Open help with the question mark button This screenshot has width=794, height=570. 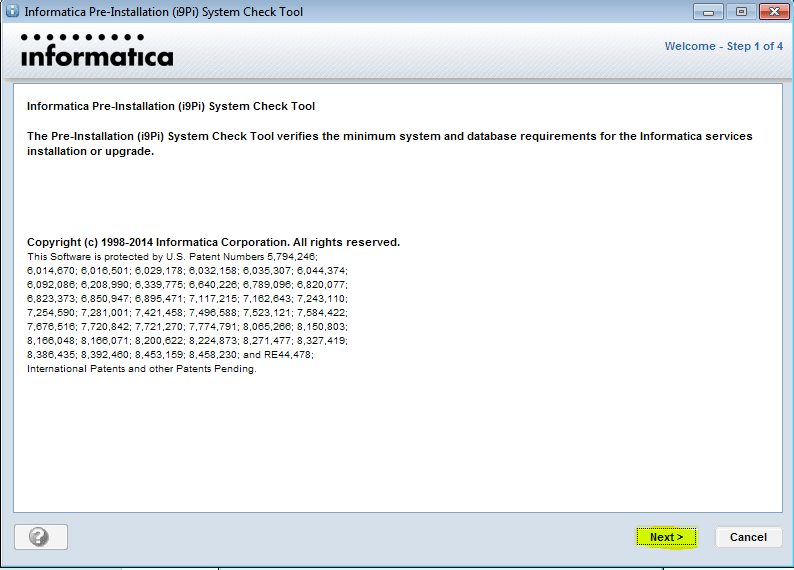pyautogui.click(x=41, y=537)
